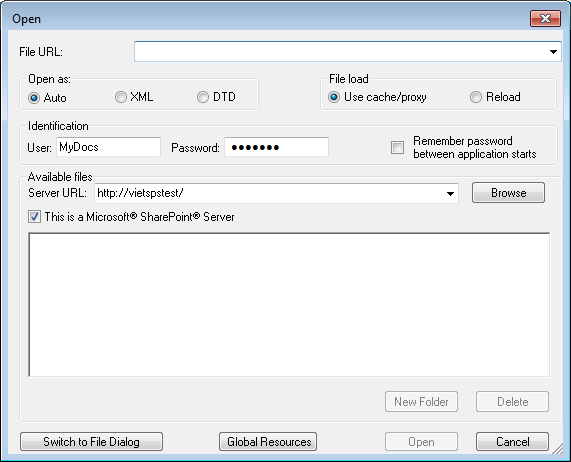The width and height of the screenshot is (571, 462).
Task: Click the User name field
Action: coord(108,147)
